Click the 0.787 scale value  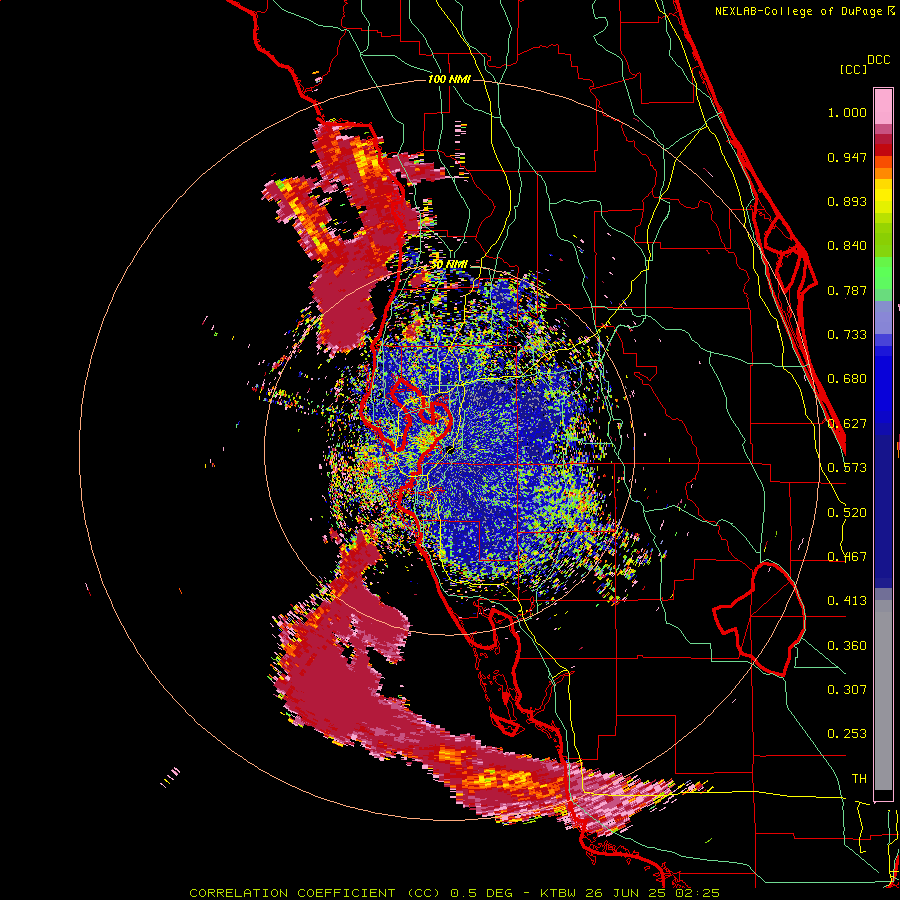tap(847, 290)
